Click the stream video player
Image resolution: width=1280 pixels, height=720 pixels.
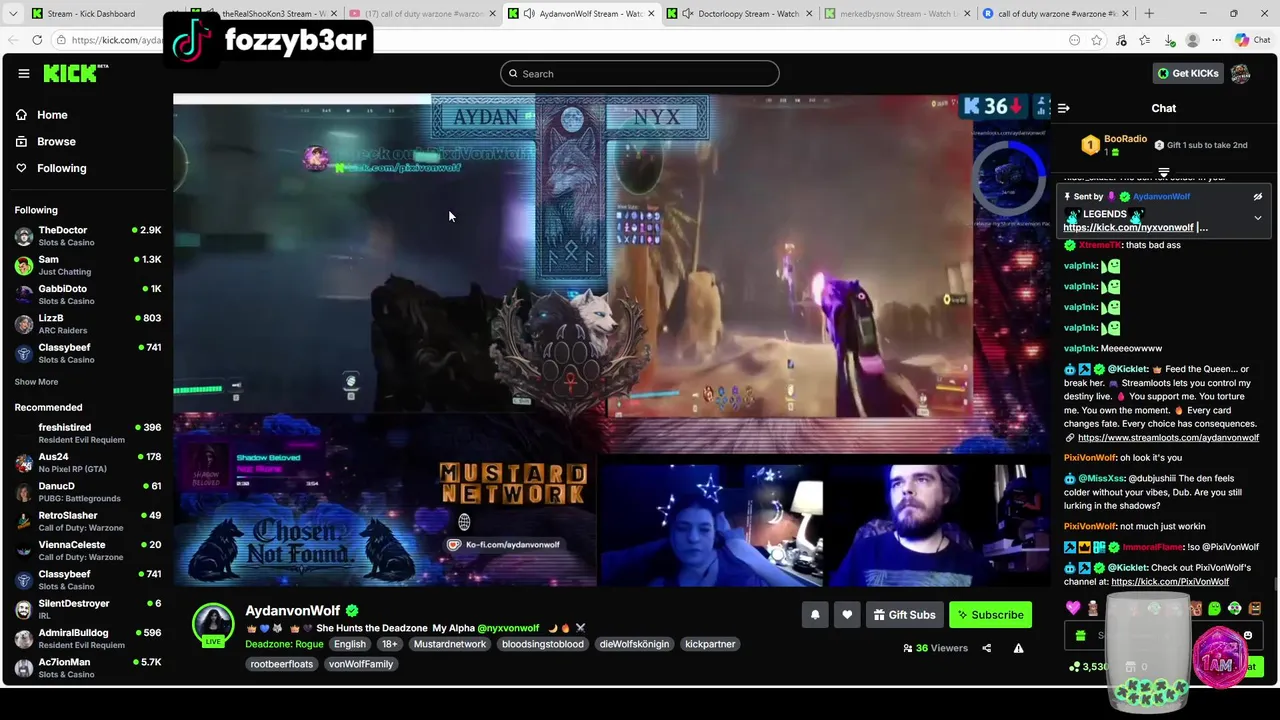click(611, 340)
